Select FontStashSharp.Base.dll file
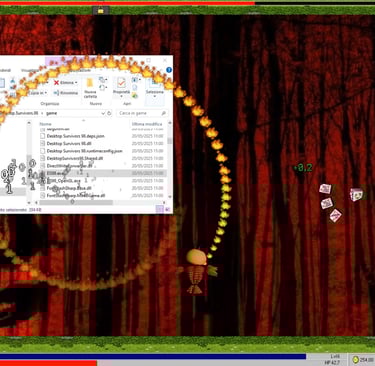Viewport: 375px width, 366px height. [69, 188]
